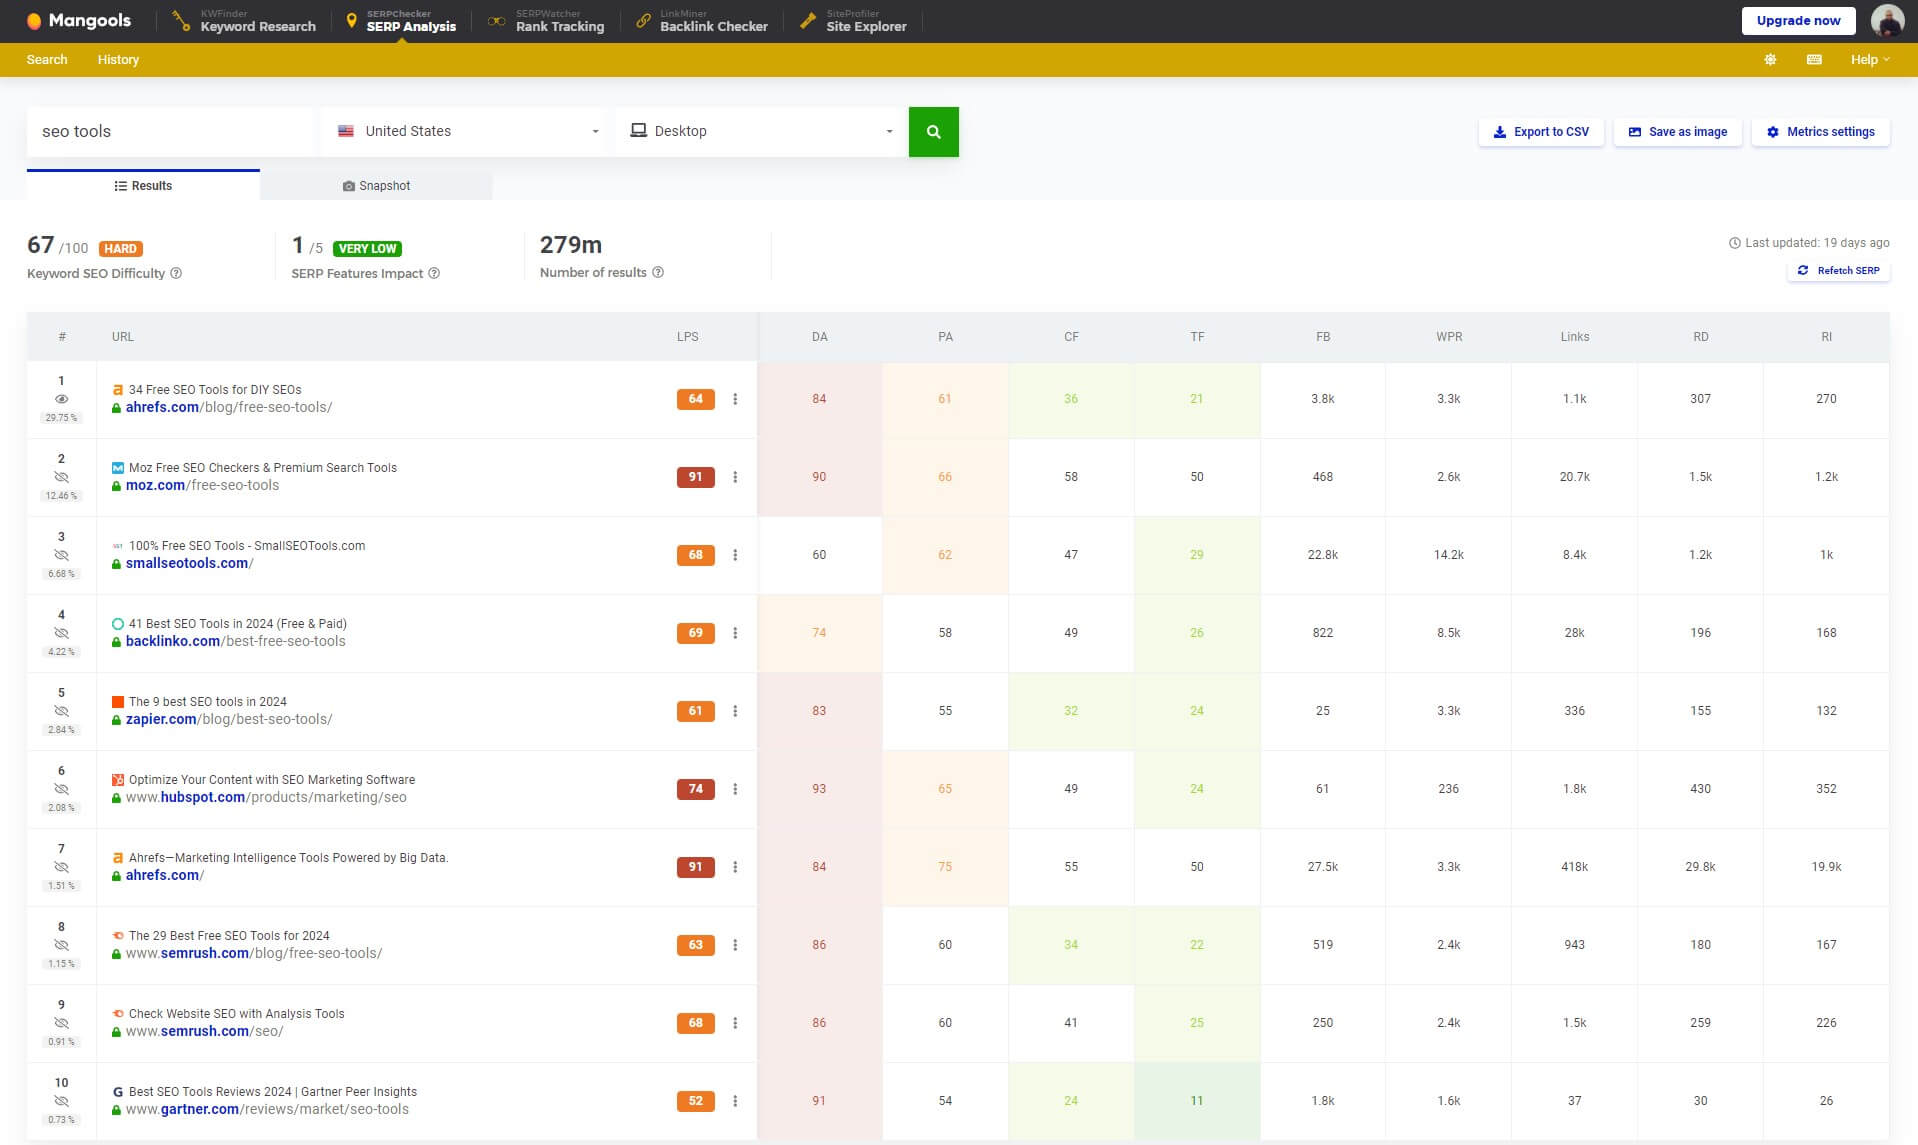Viewport: 1918px width, 1145px height.
Task: Toggle crossed eye icon on gartner.com row
Action: [61, 1101]
